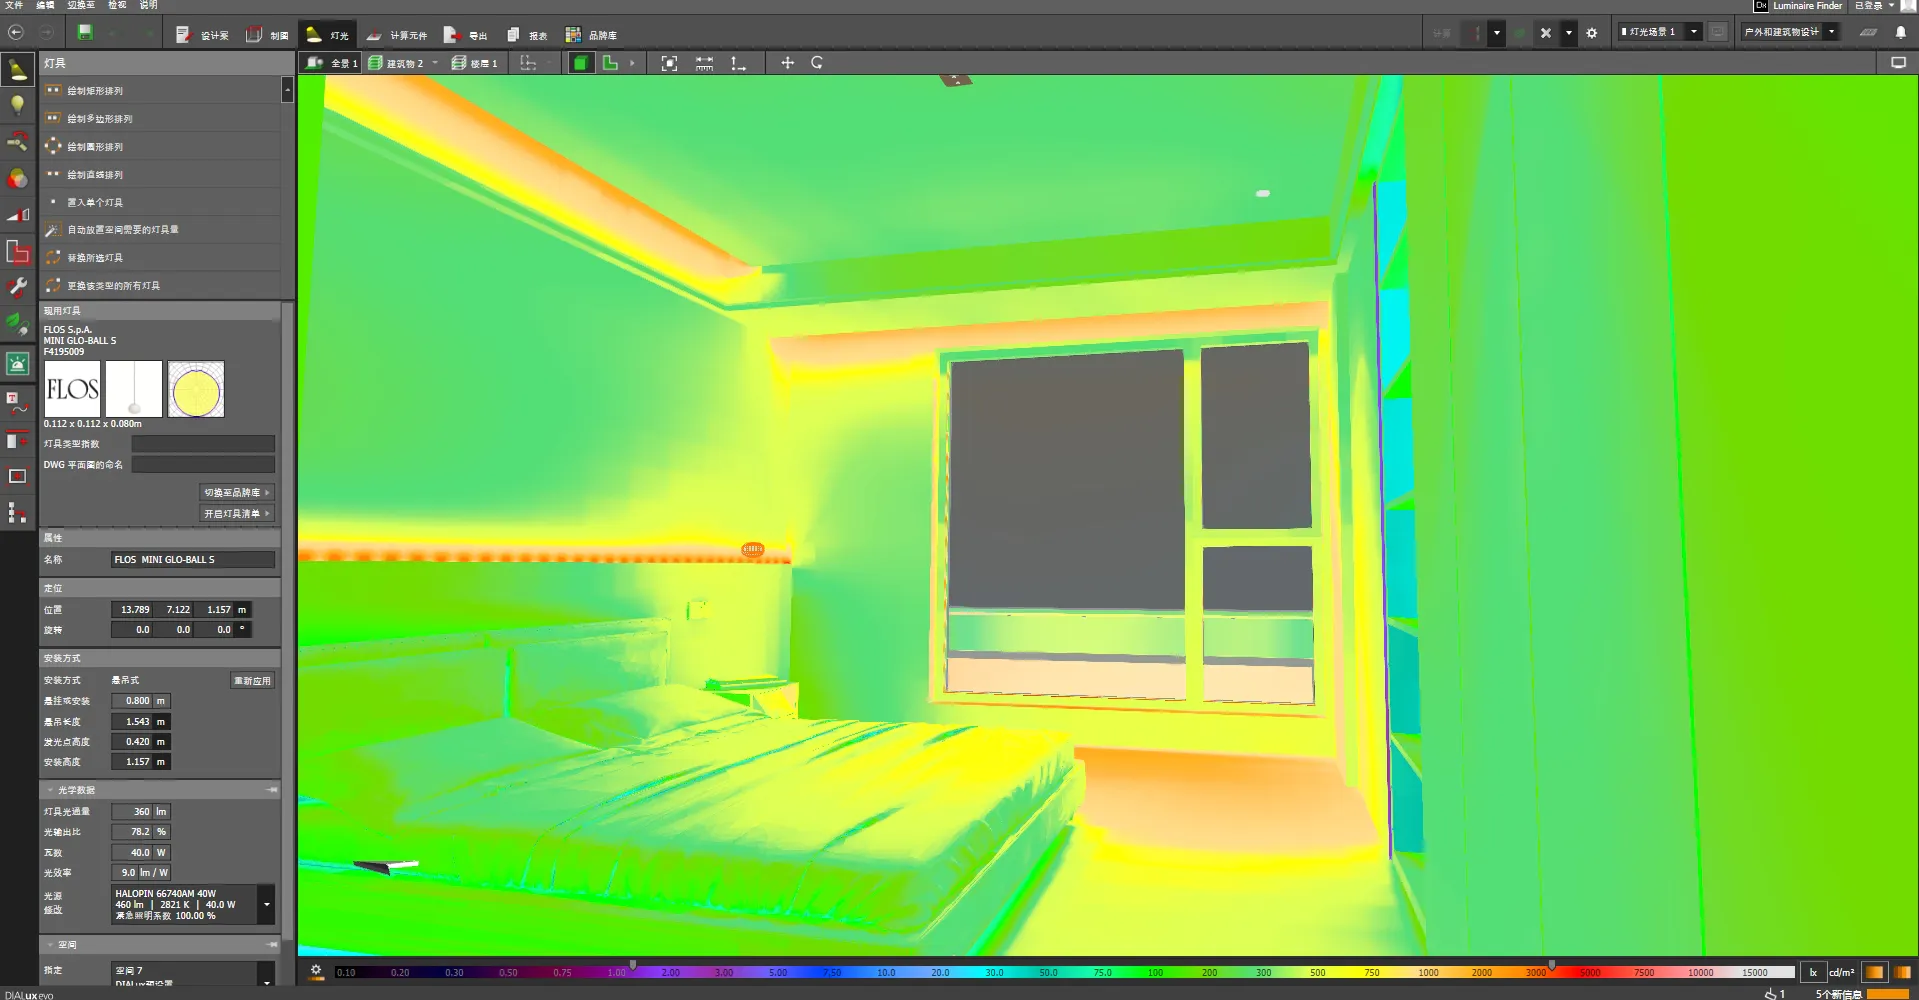Click the FLOS brand logo thumbnail
Viewport: 1919px width, 1000px height.
coord(72,389)
